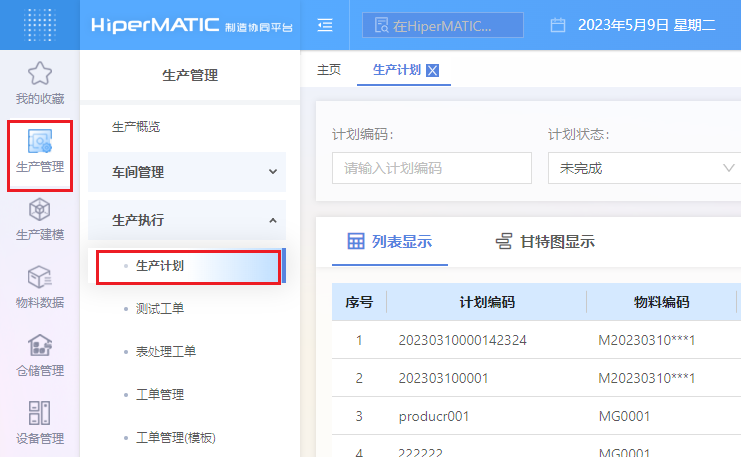Image resolution: width=741 pixels, height=457 pixels.
Task: Expand the 车间管理 menu group
Action: click(187, 172)
